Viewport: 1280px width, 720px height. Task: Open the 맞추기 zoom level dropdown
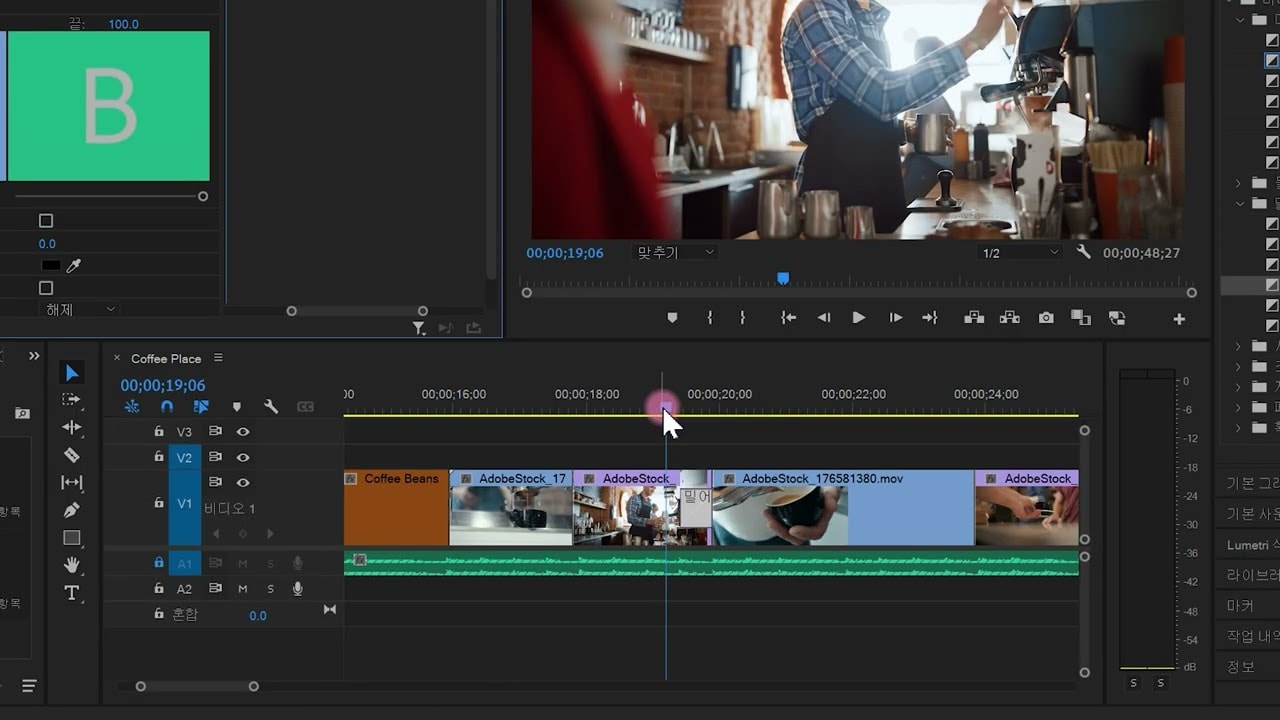coord(676,253)
